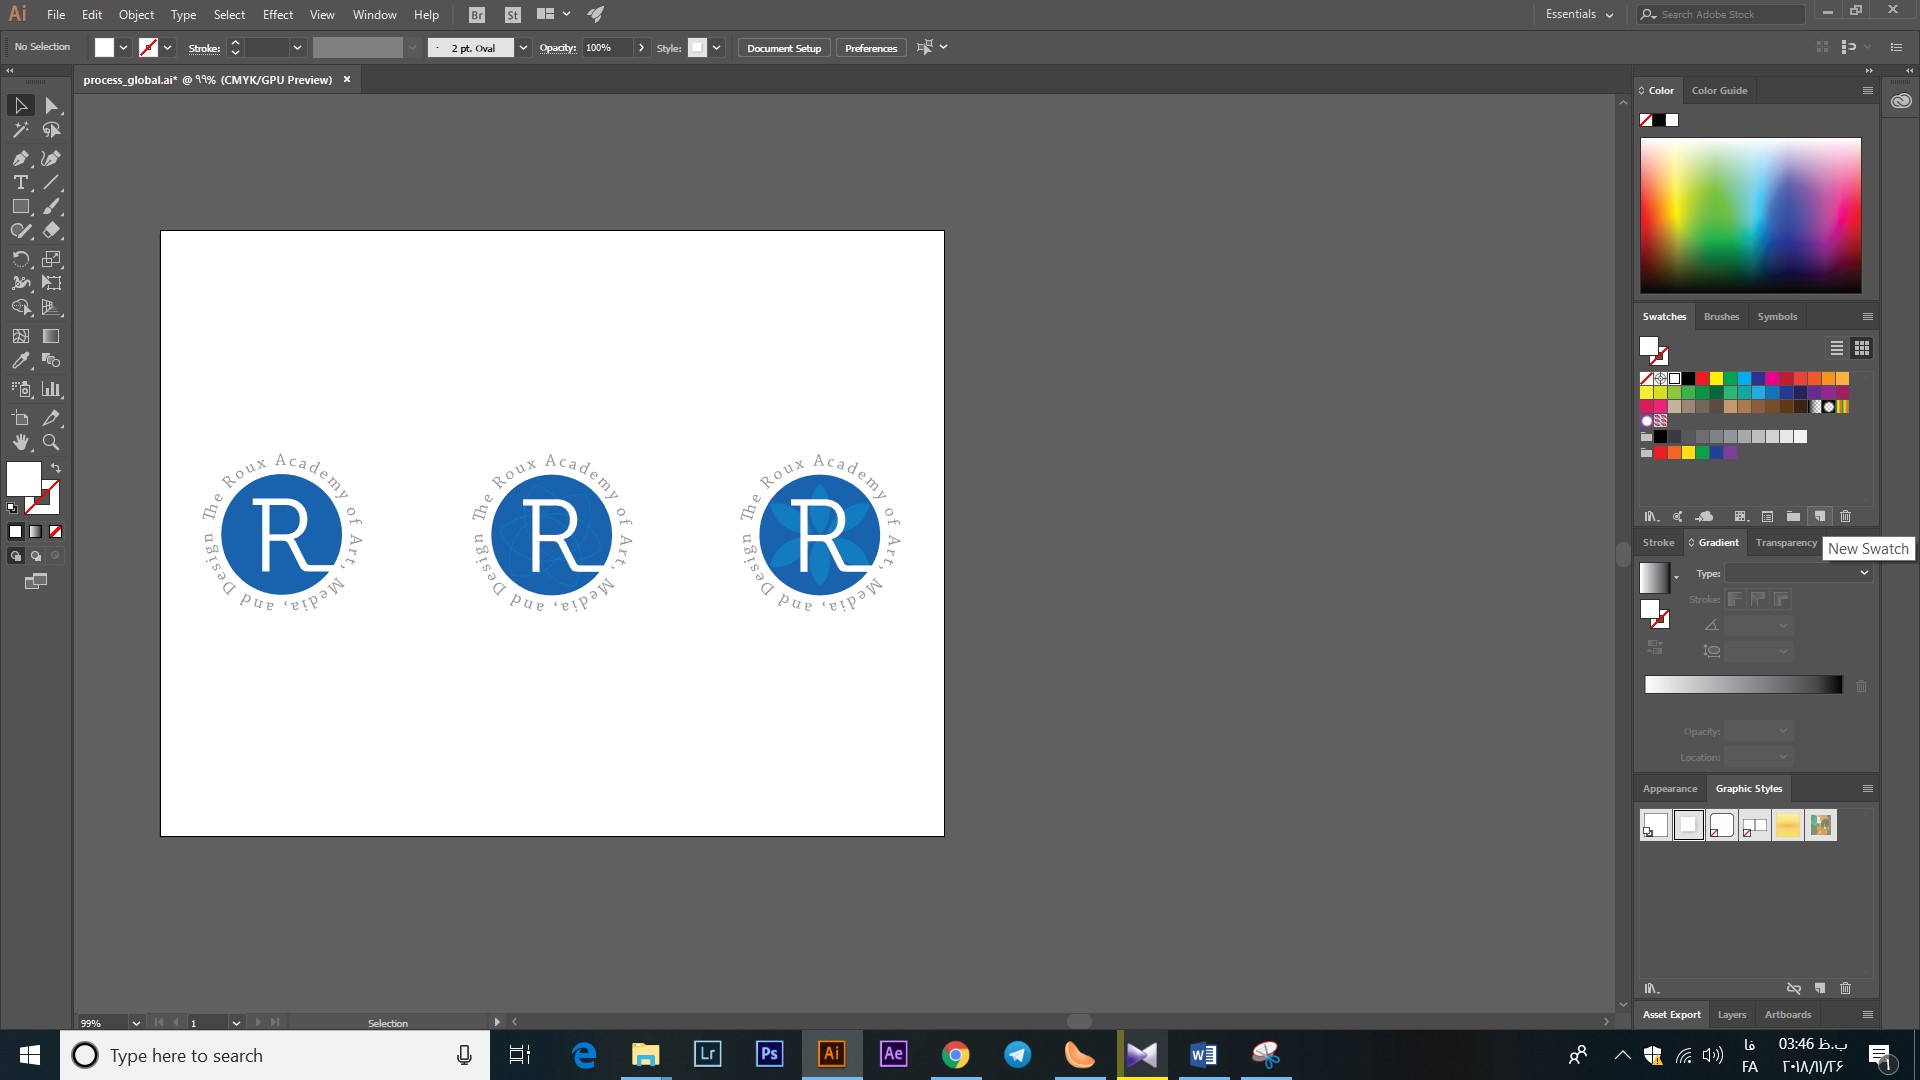Open the Effect menu
The width and height of the screenshot is (1920, 1080).
[278, 15]
